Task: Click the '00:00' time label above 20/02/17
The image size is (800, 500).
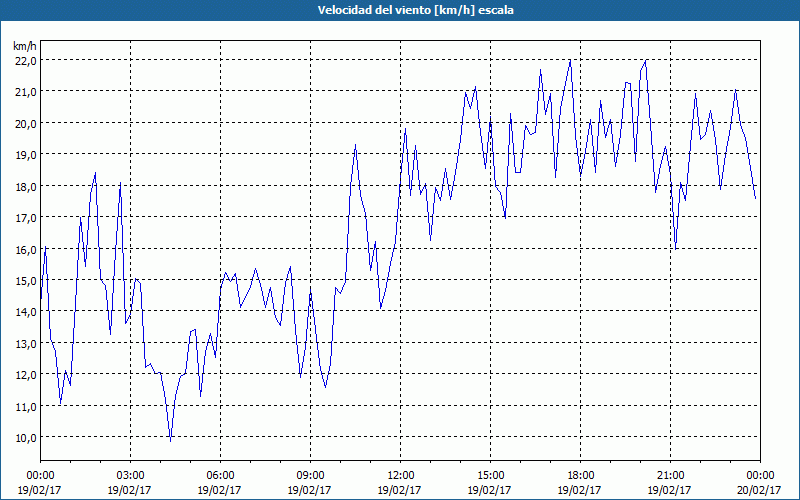Action: tap(760, 476)
